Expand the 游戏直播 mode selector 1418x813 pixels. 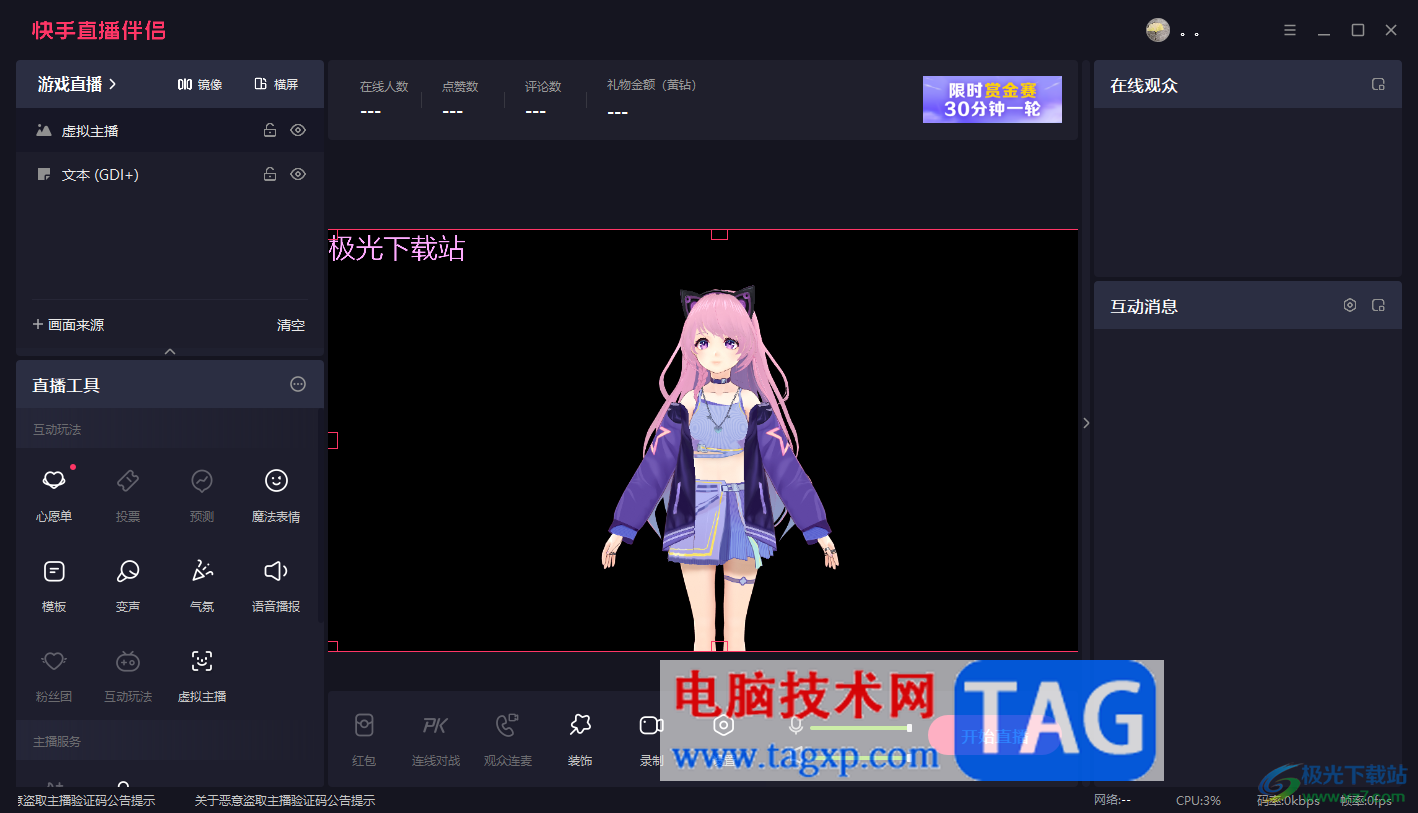[77, 84]
